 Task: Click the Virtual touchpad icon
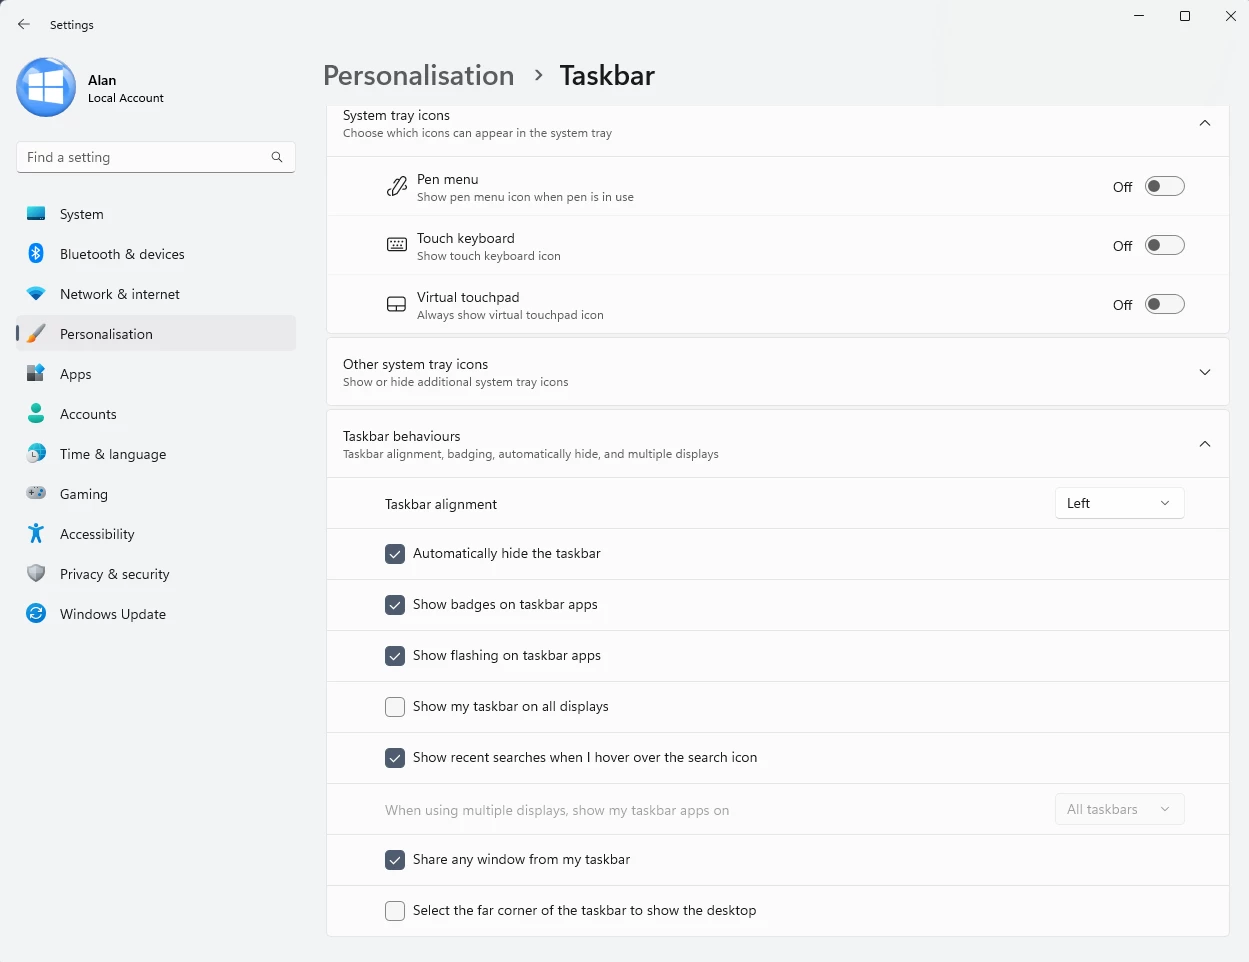click(x=397, y=304)
